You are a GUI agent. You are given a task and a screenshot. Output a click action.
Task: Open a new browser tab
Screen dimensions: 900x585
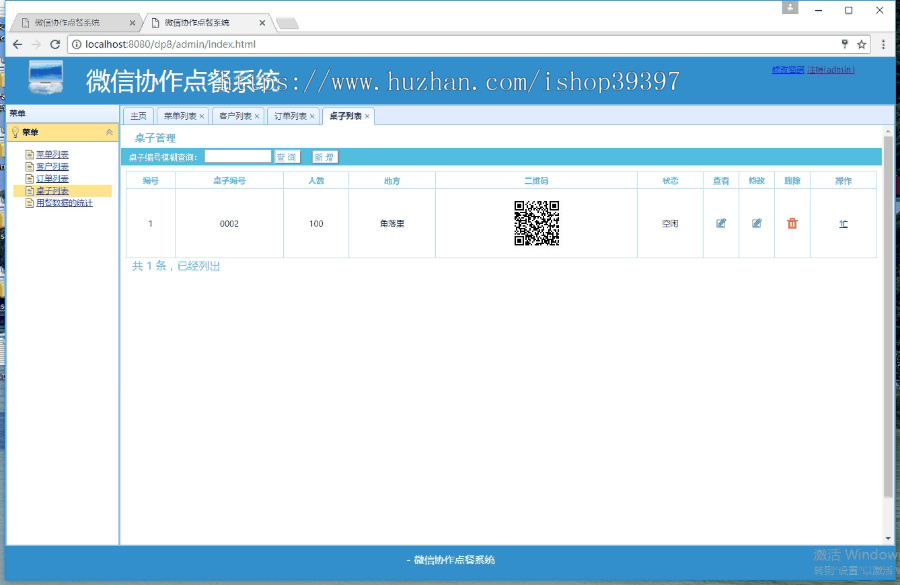(x=287, y=23)
